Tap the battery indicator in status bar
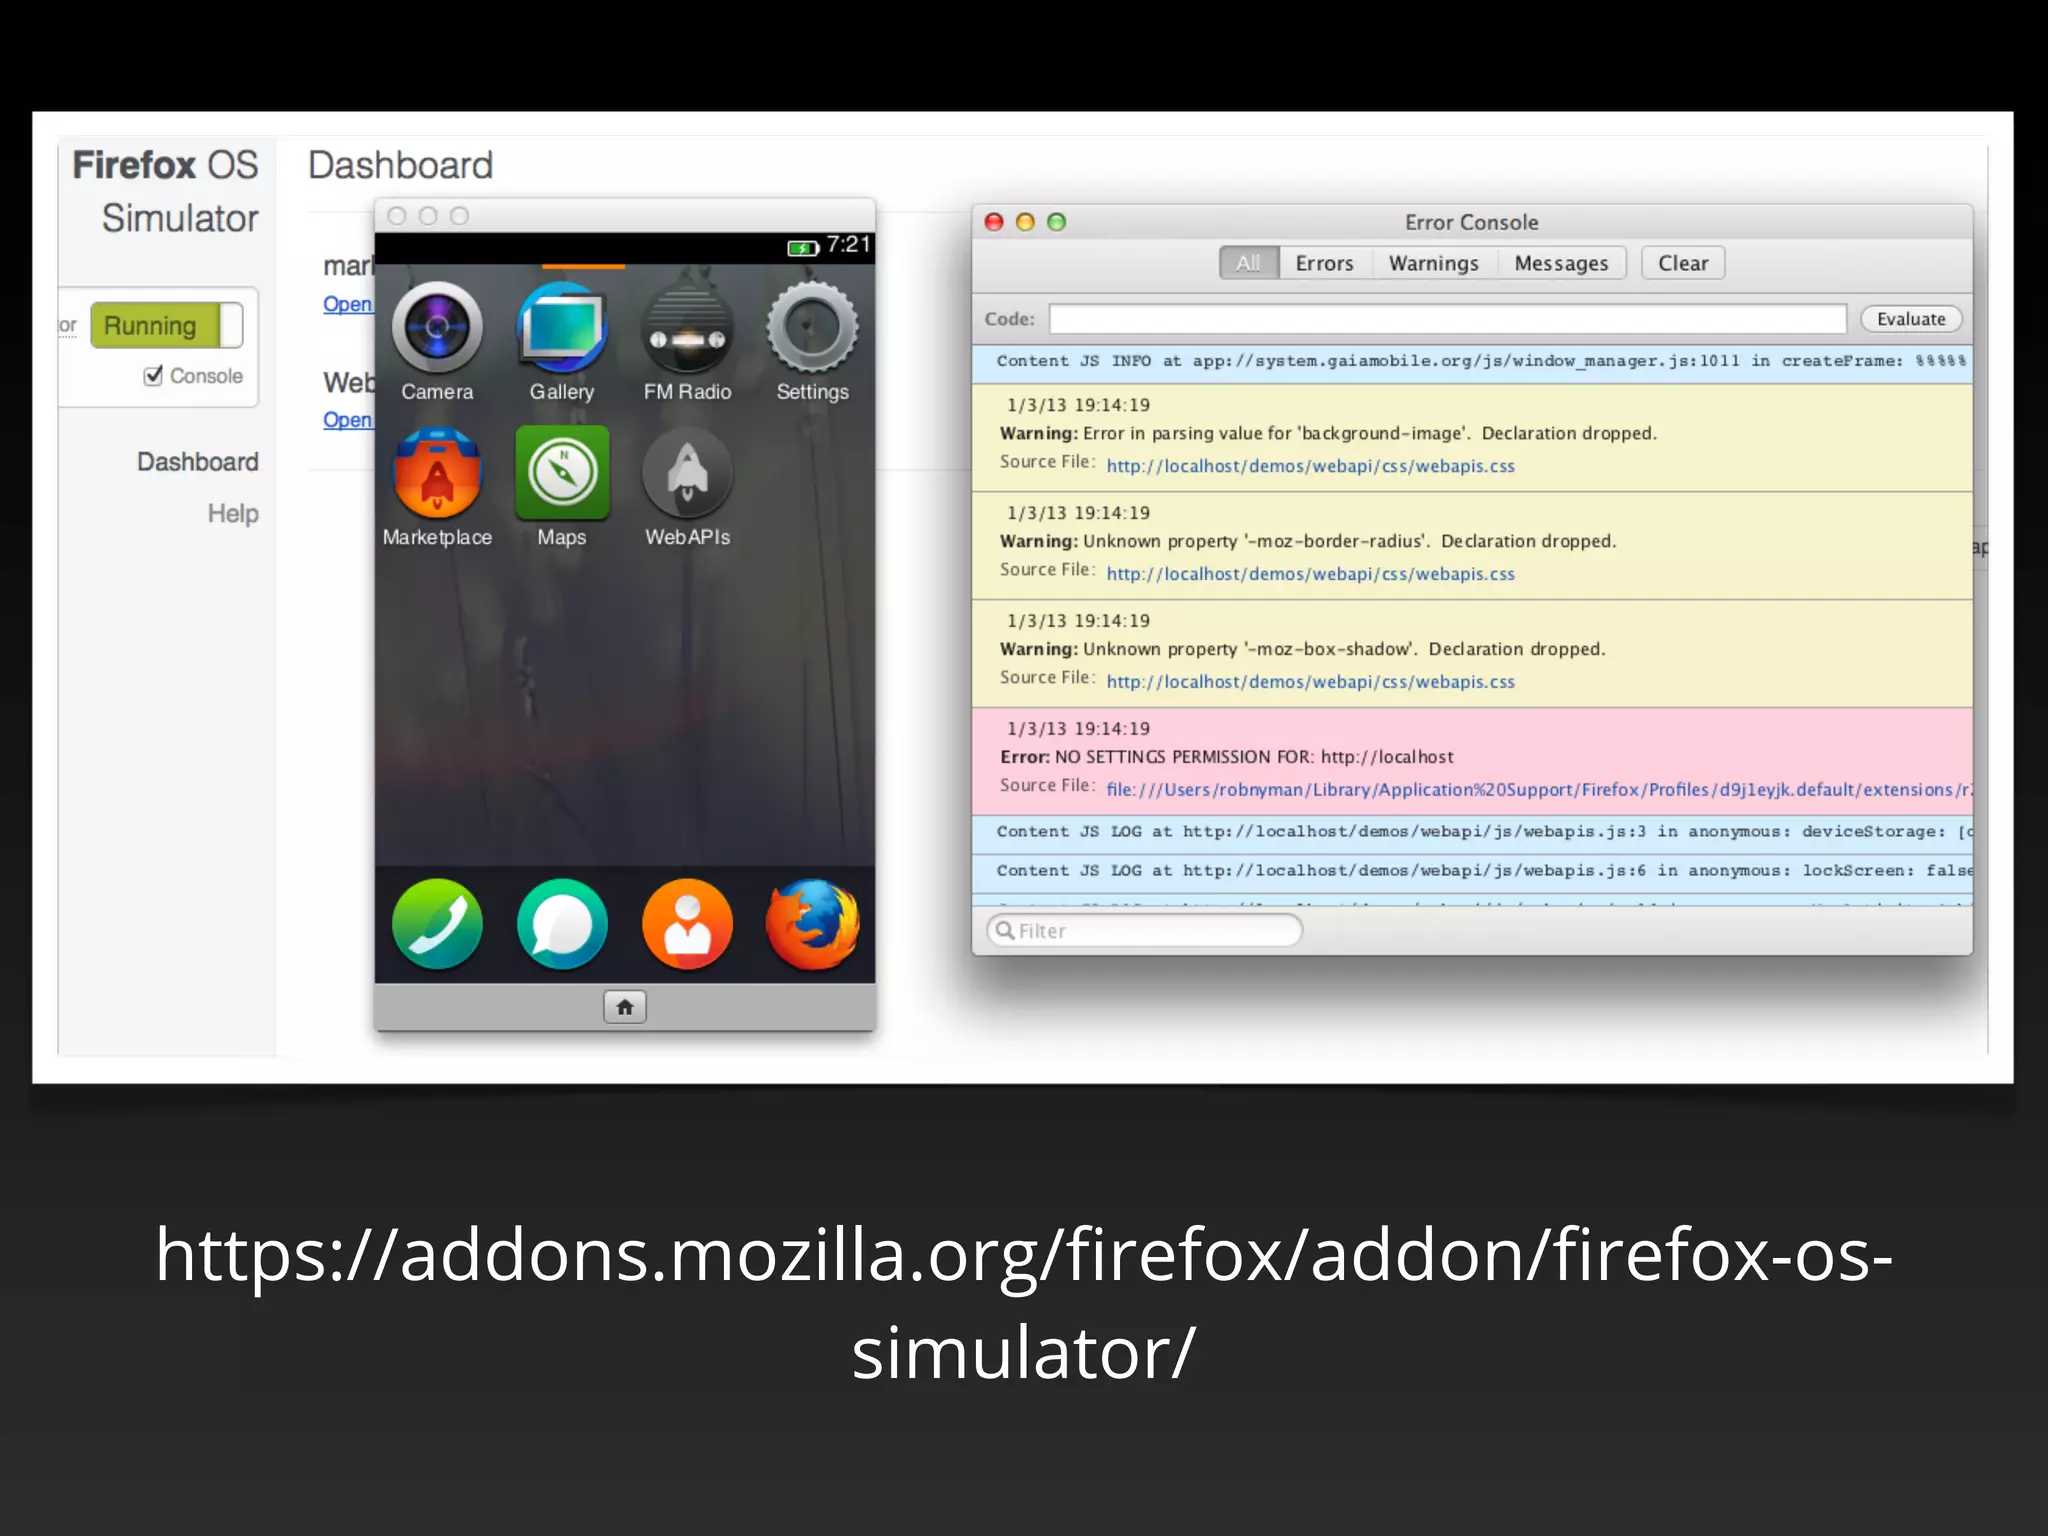Viewport: 2048px width, 1536px height. (803, 247)
